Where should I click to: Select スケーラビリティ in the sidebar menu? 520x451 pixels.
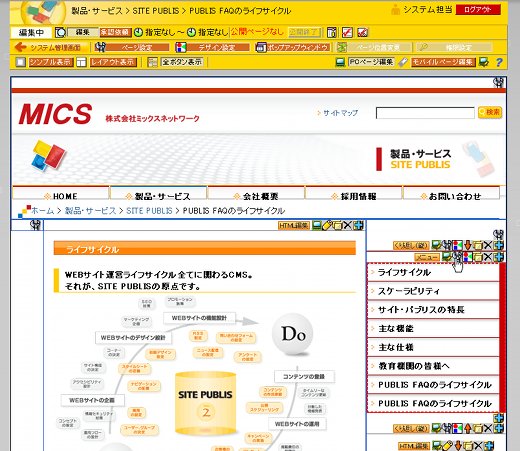click(433, 291)
